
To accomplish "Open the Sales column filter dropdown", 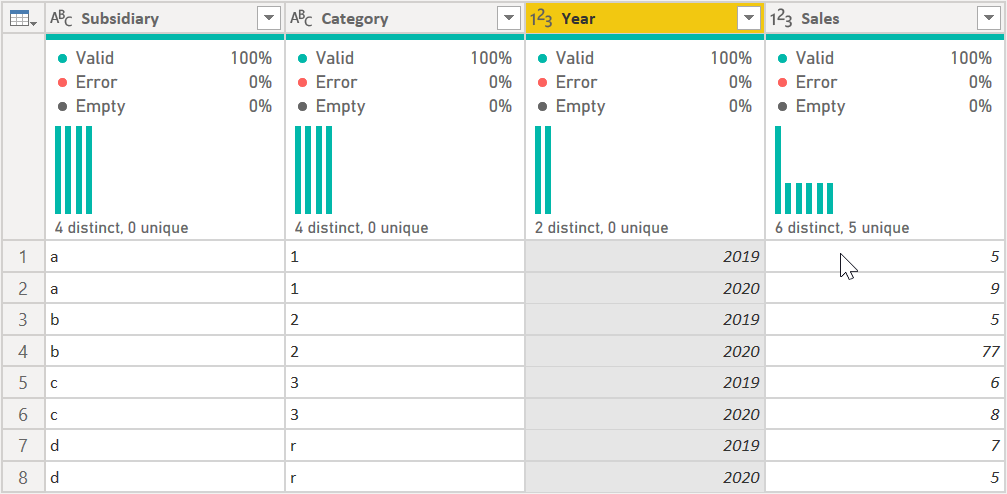I will tap(988, 19).
